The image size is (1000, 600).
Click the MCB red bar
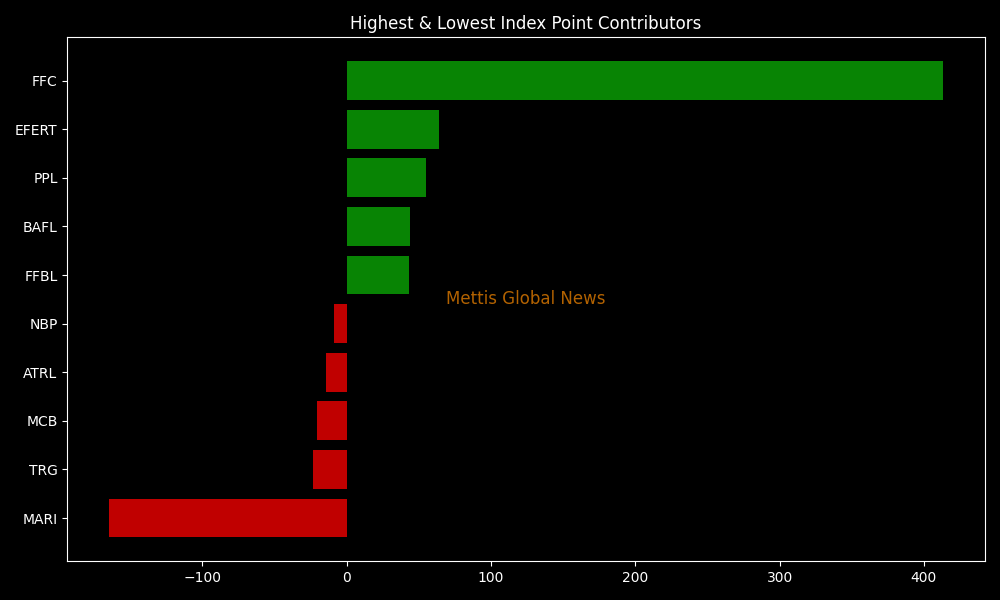[x=332, y=421]
